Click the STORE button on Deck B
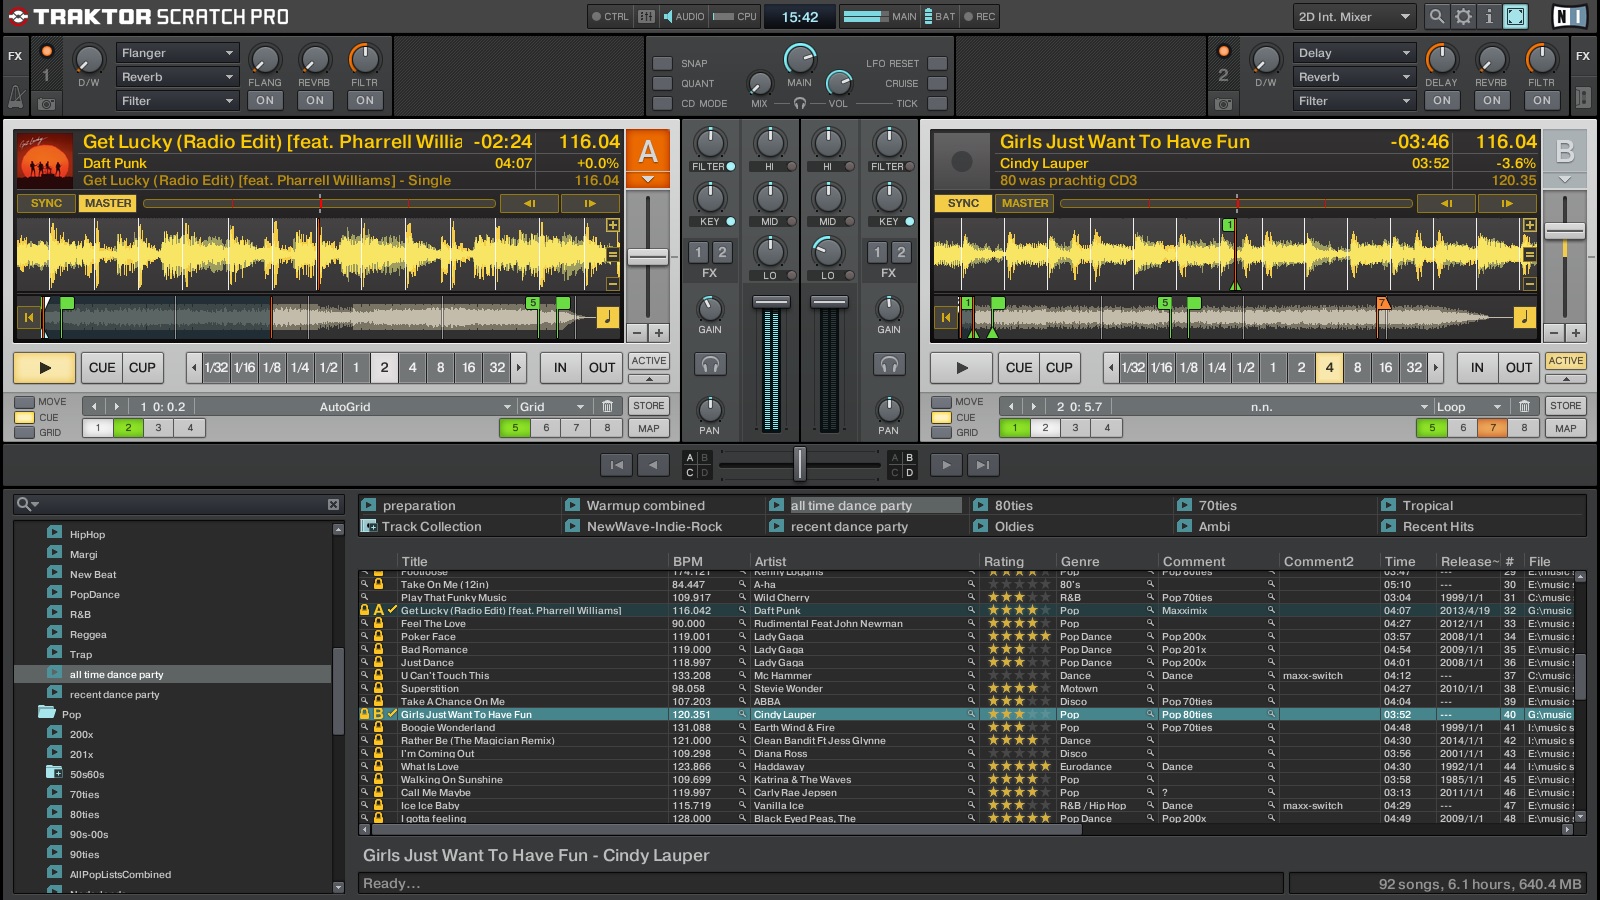 (x=1565, y=406)
